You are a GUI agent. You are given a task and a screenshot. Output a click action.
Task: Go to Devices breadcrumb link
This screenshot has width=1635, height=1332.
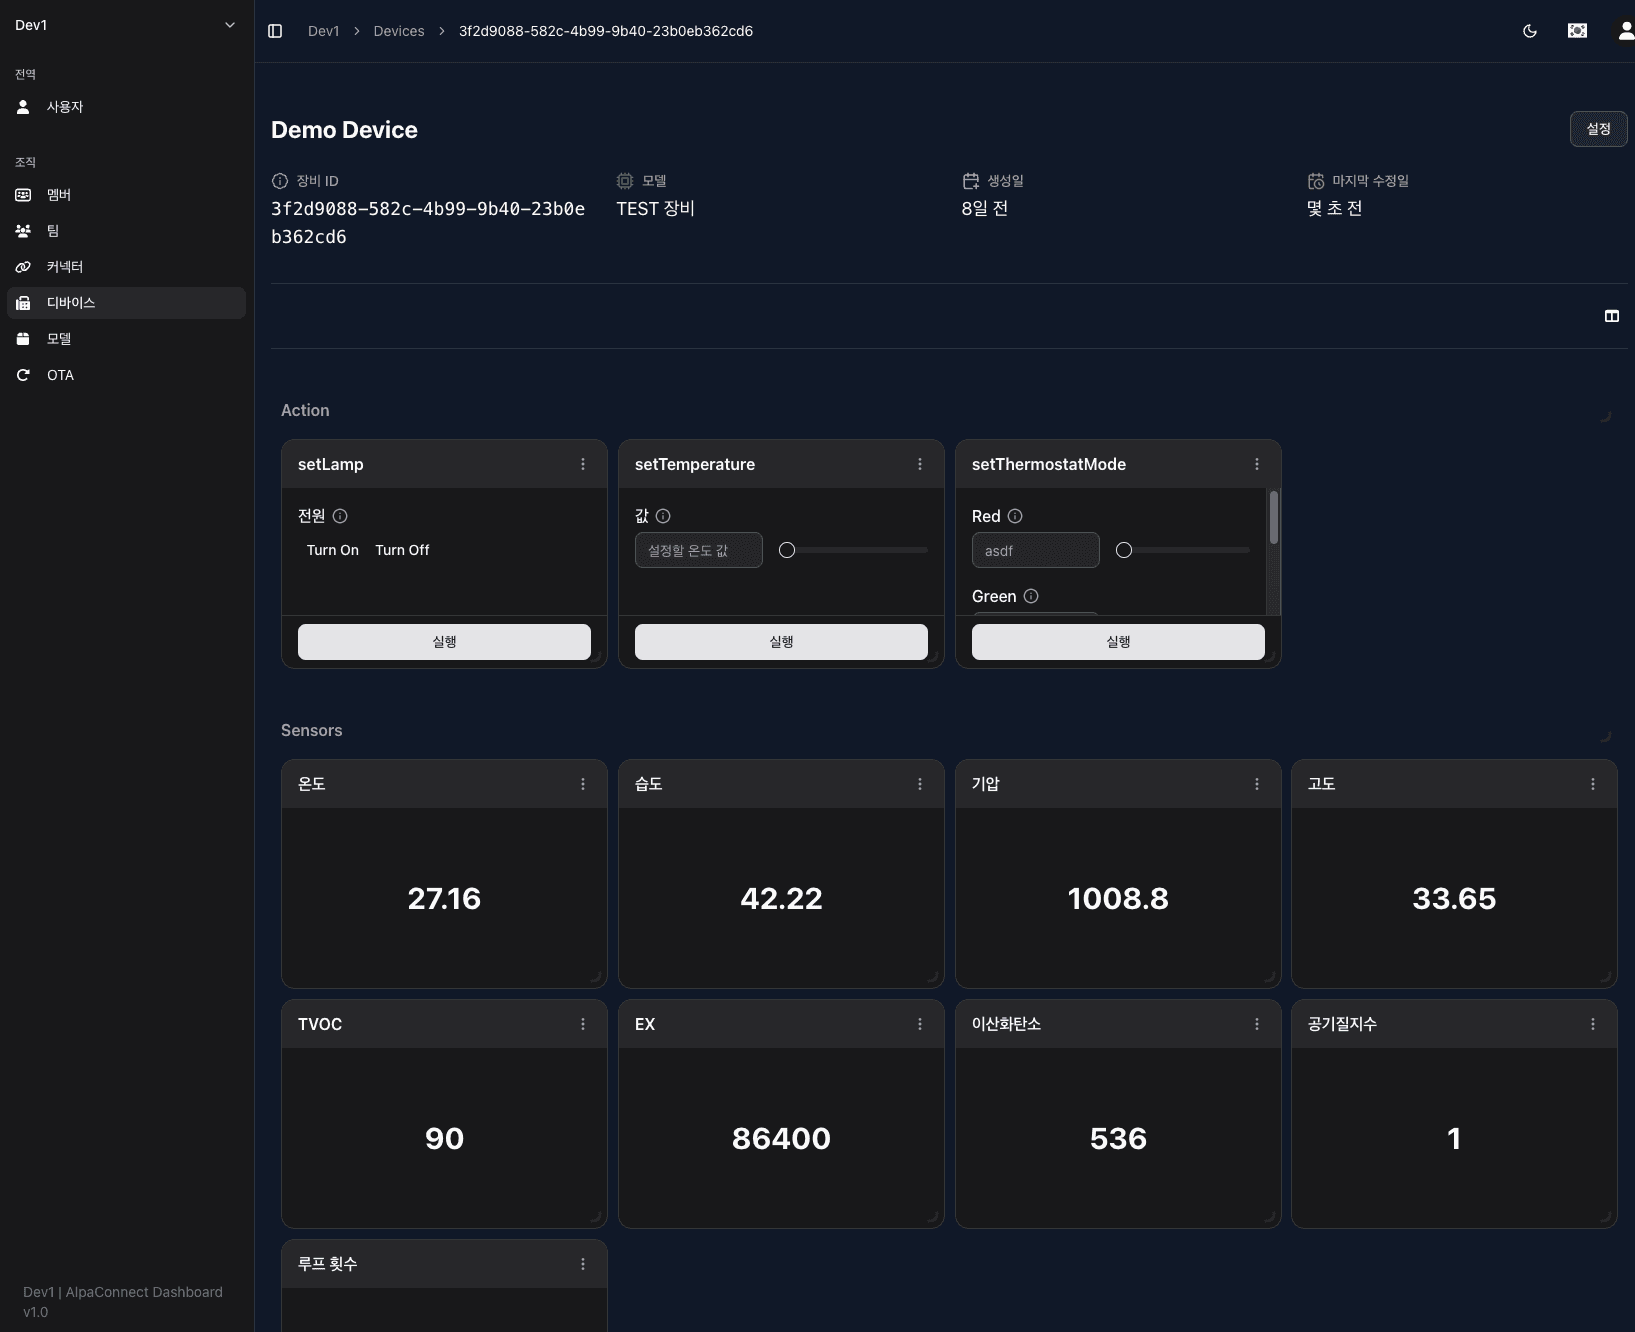pyautogui.click(x=399, y=31)
